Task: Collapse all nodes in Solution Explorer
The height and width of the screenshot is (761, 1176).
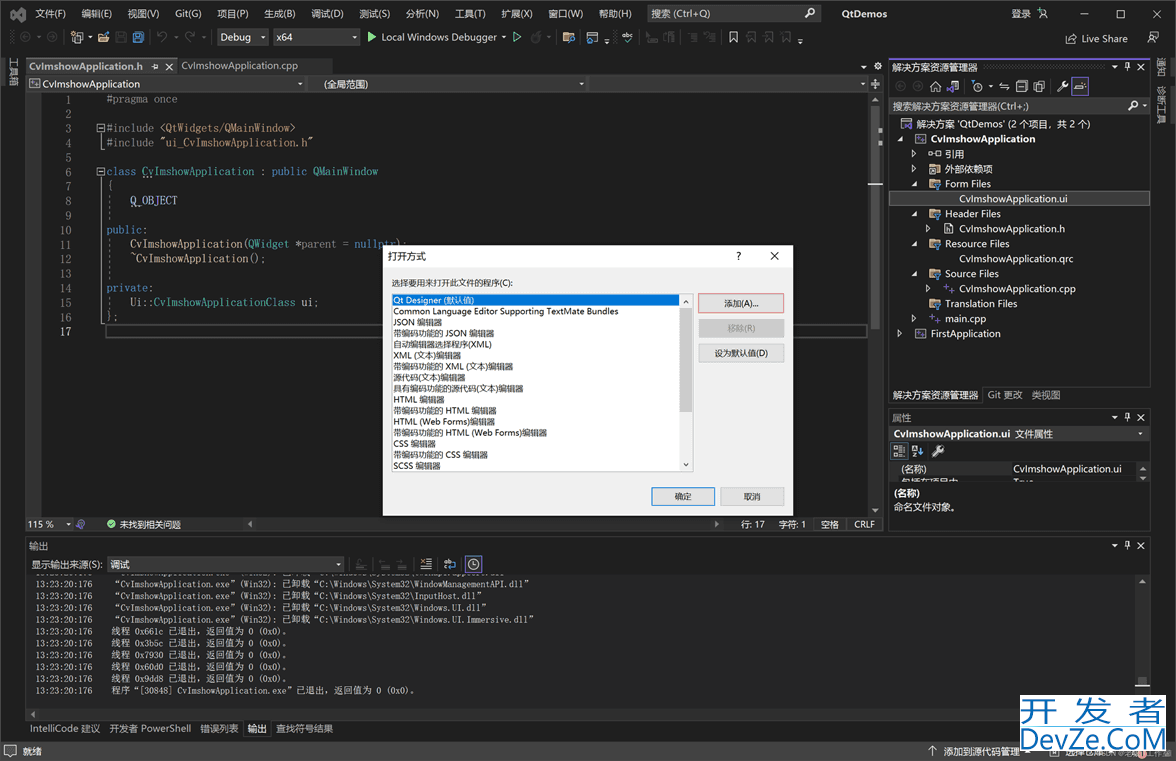Action: click(x=1022, y=86)
